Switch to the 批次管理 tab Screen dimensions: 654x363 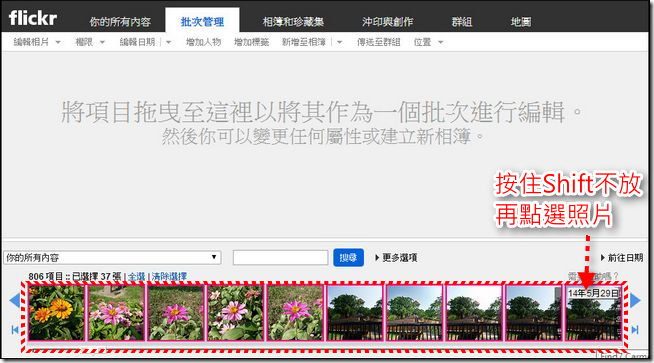pos(202,22)
